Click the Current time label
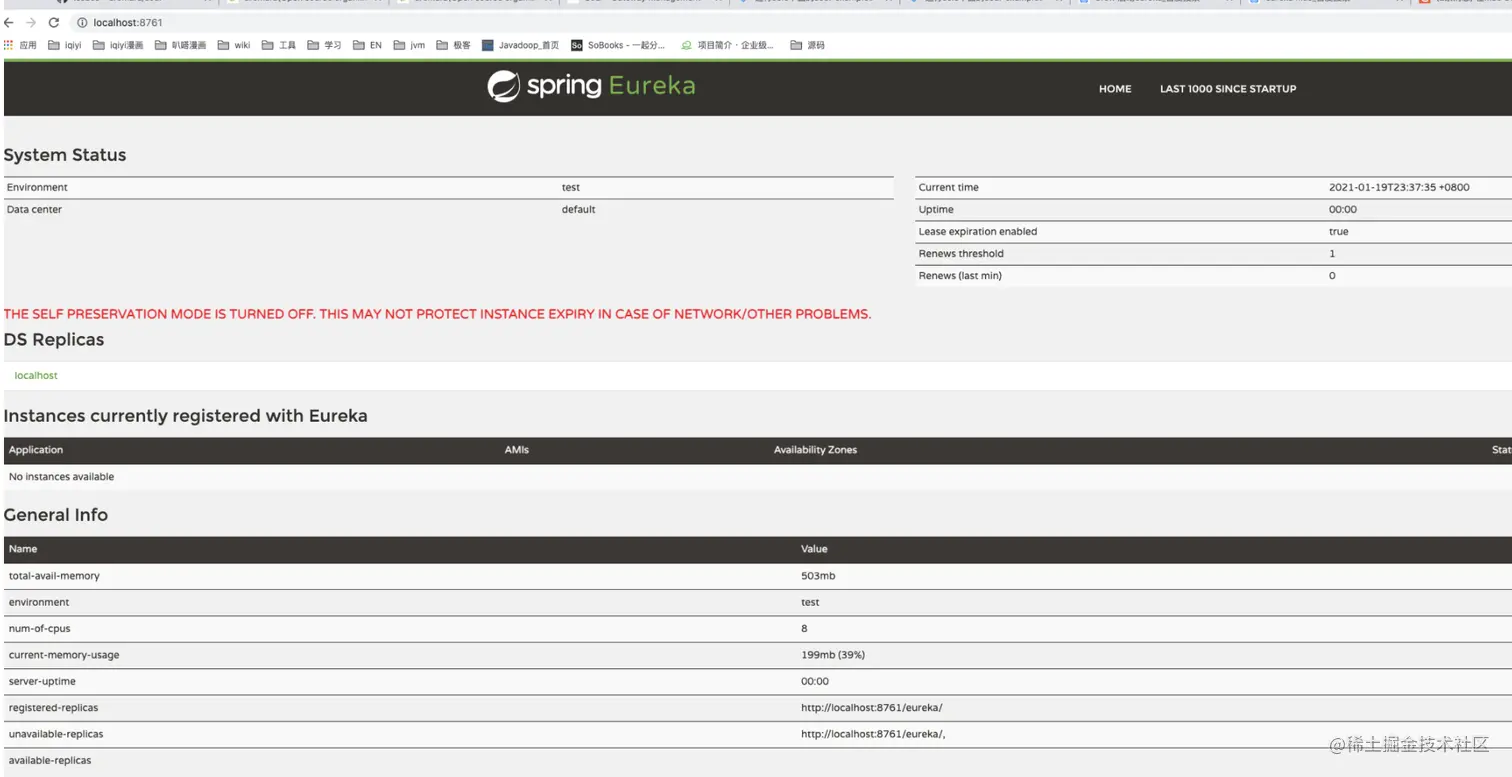Viewport: 1512px width, 777px height. coord(949,188)
